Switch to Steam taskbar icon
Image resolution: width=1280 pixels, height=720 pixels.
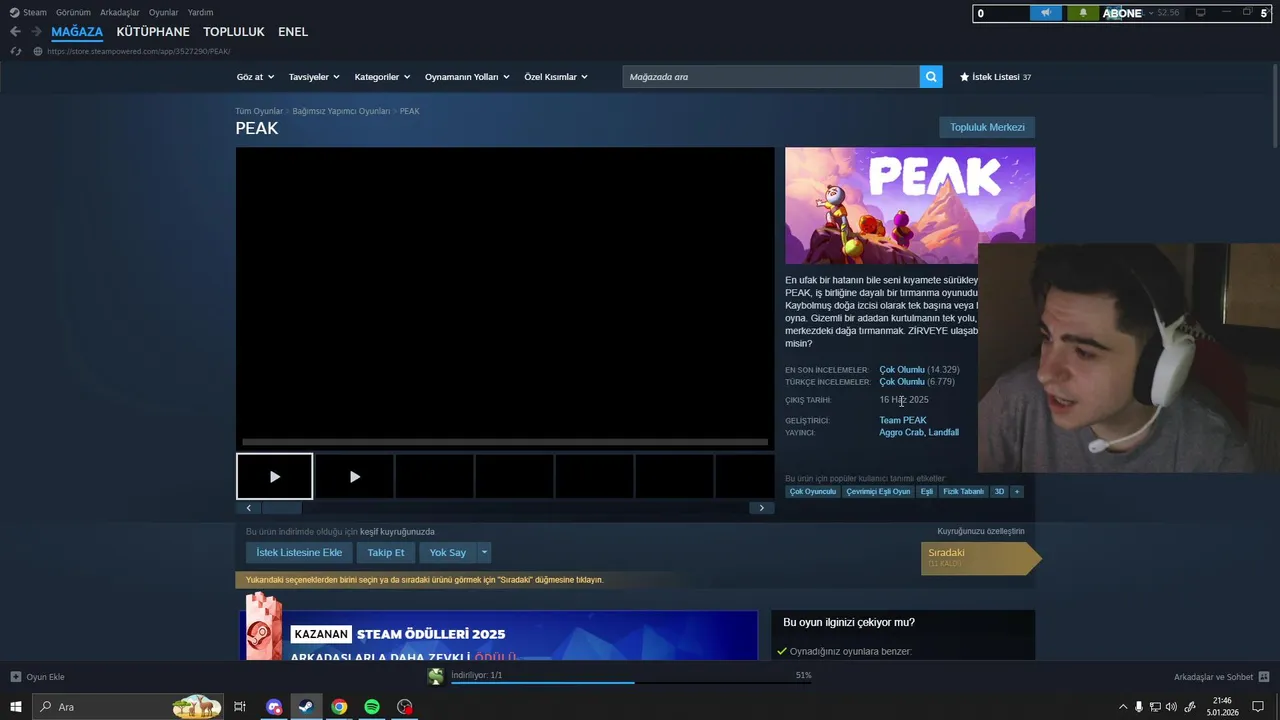point(306,707)
